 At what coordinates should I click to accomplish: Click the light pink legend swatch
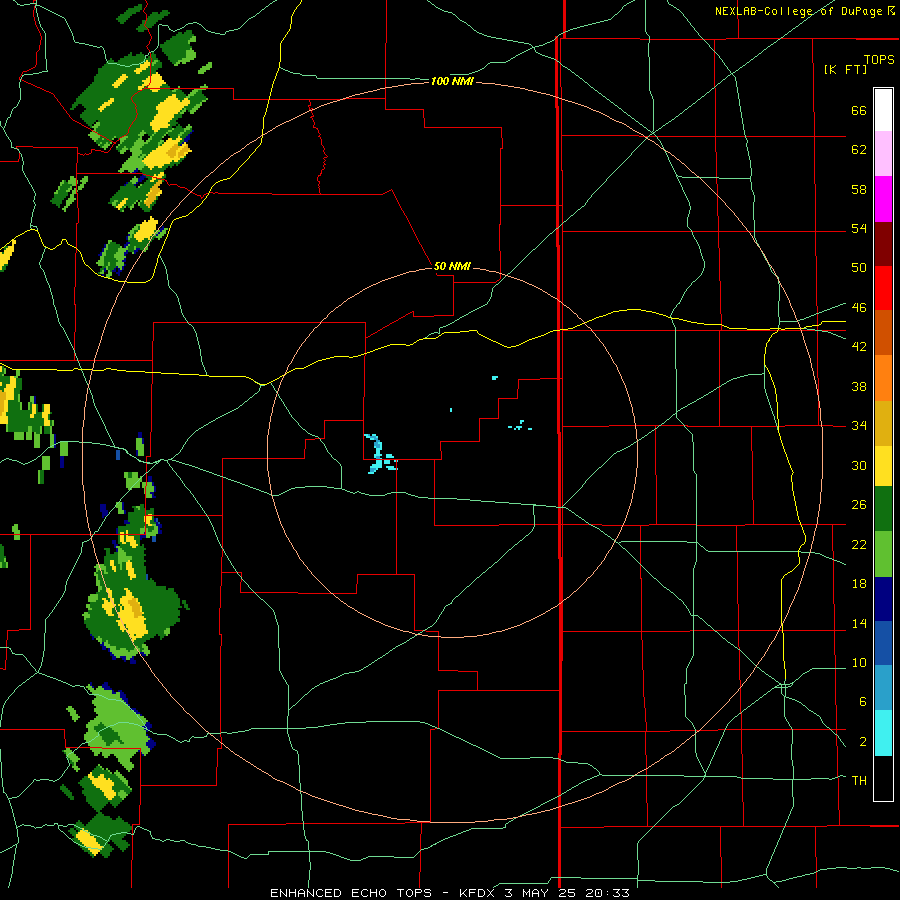pos(883,153)
